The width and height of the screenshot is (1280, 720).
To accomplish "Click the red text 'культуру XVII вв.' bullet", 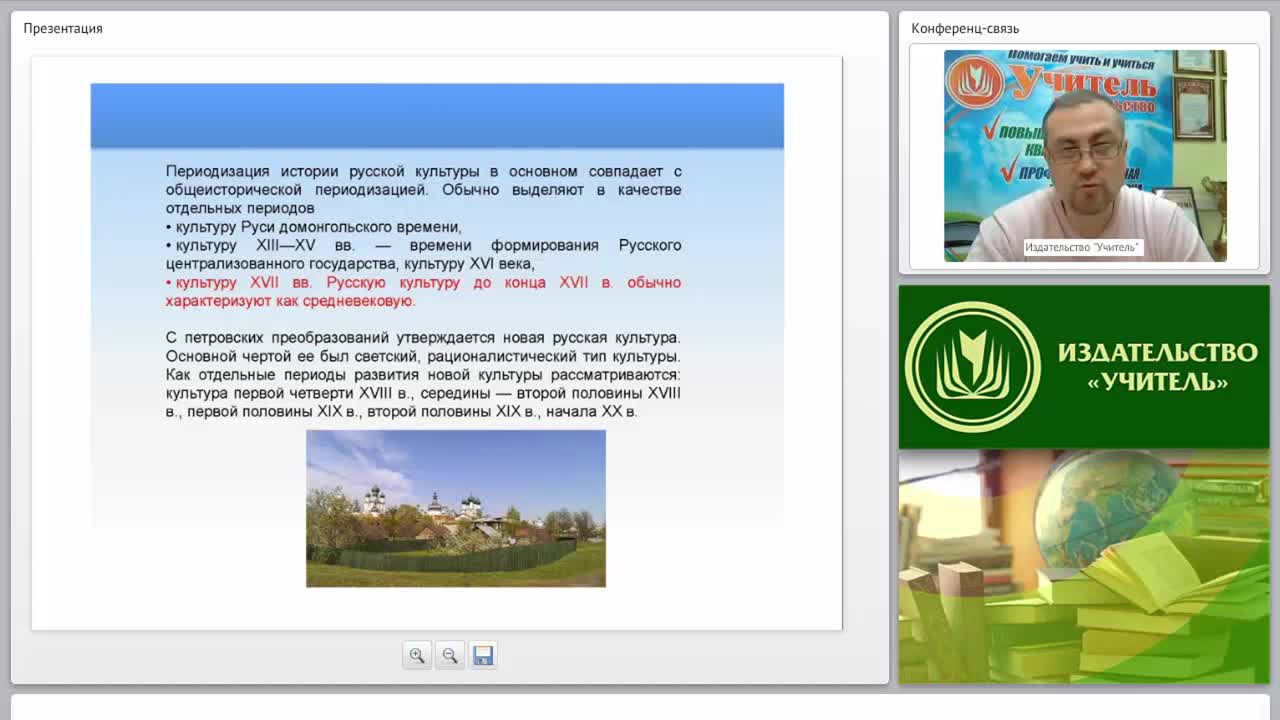I will (x=423, y=292).
